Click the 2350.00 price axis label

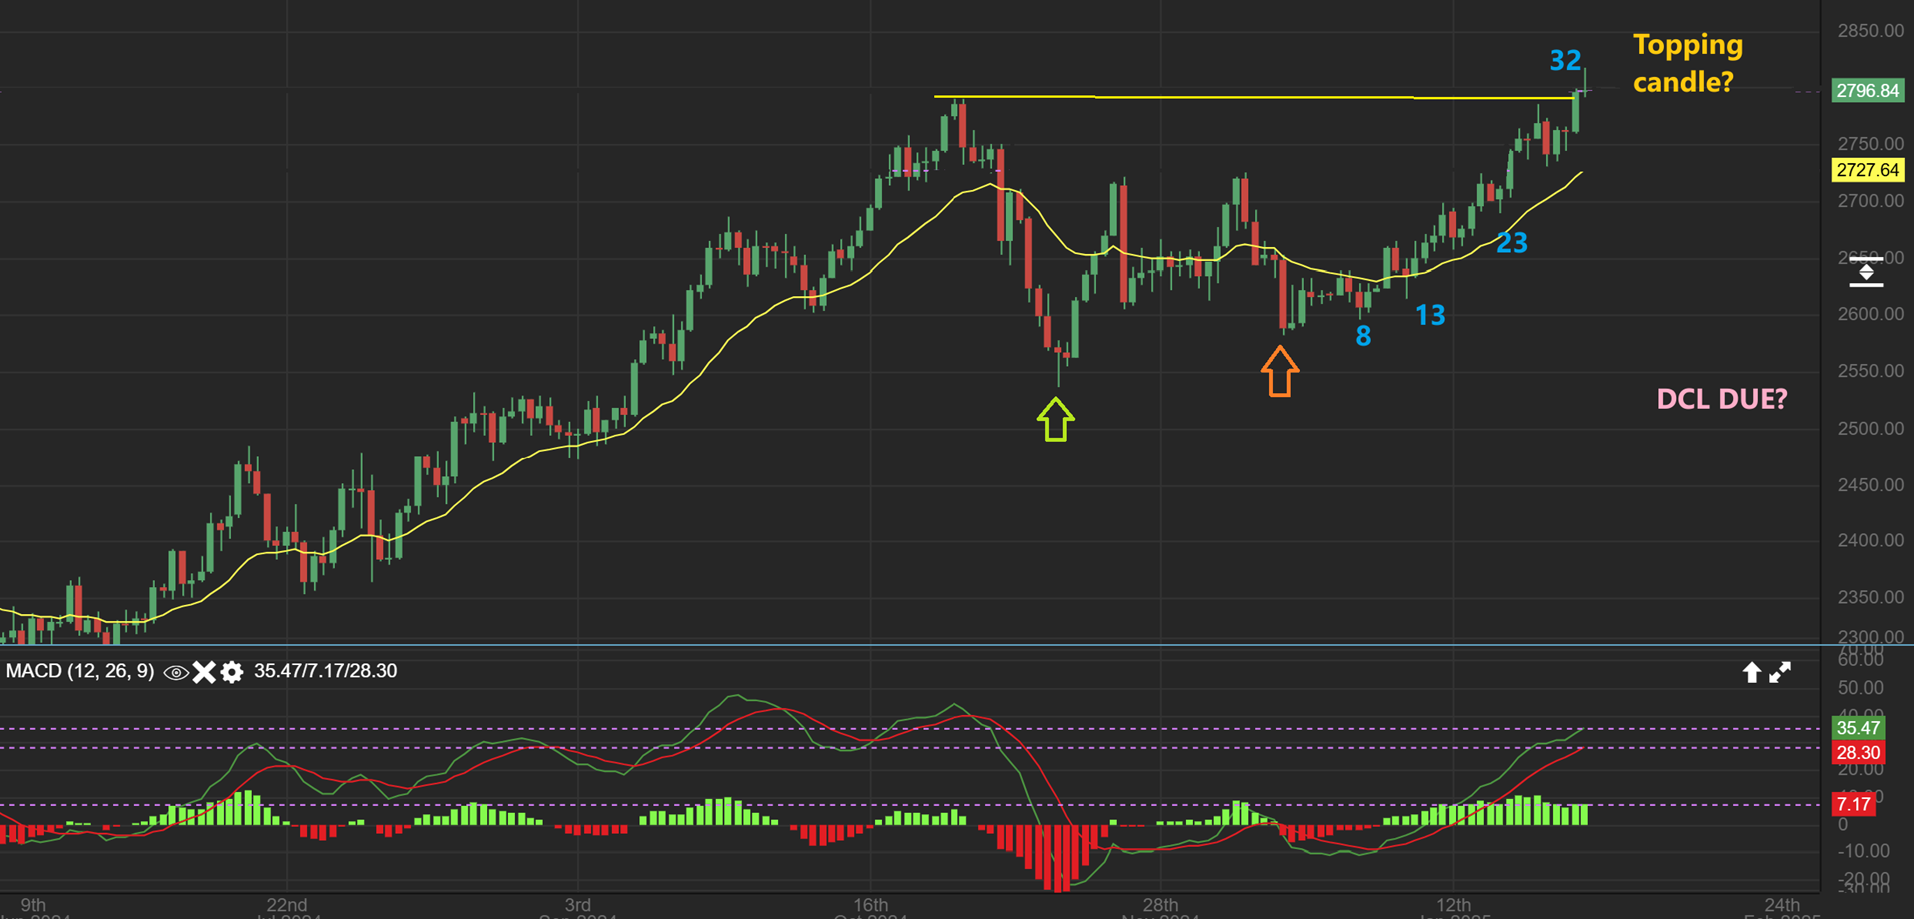1870,598
